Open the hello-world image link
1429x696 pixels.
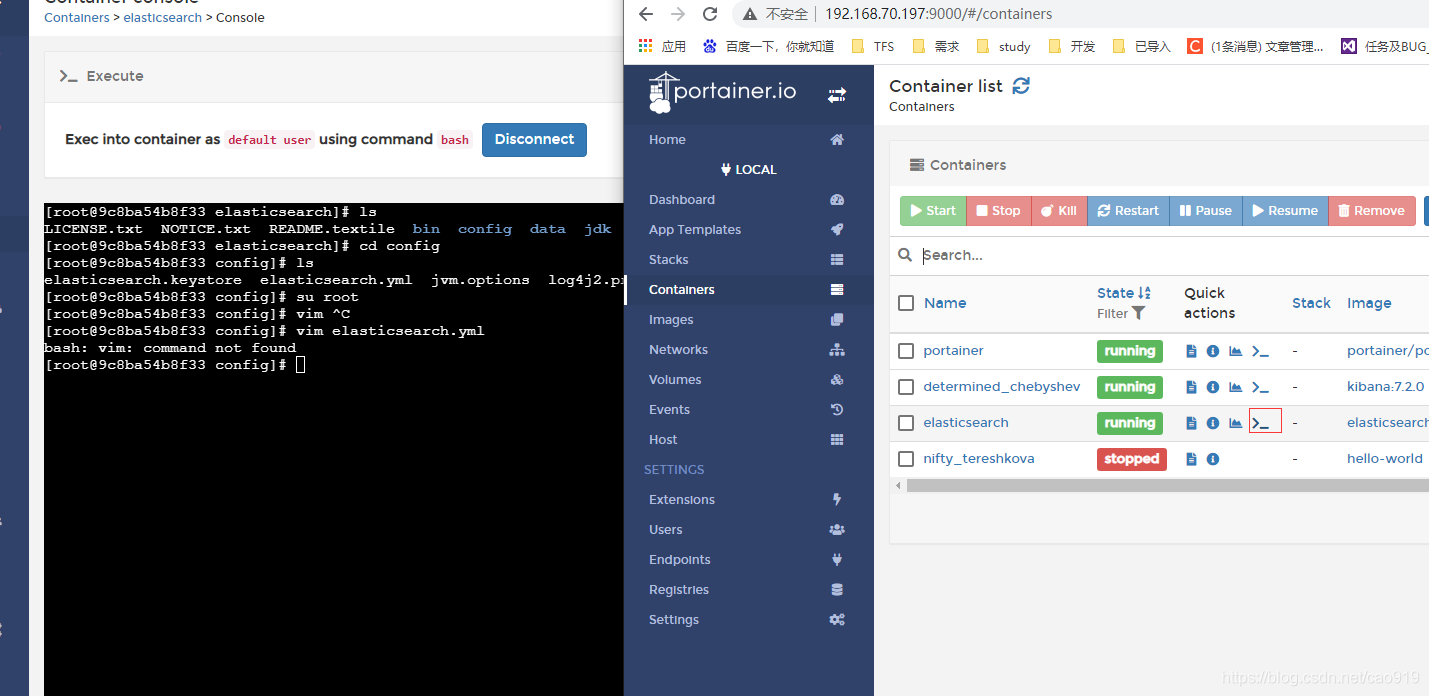1385,459
